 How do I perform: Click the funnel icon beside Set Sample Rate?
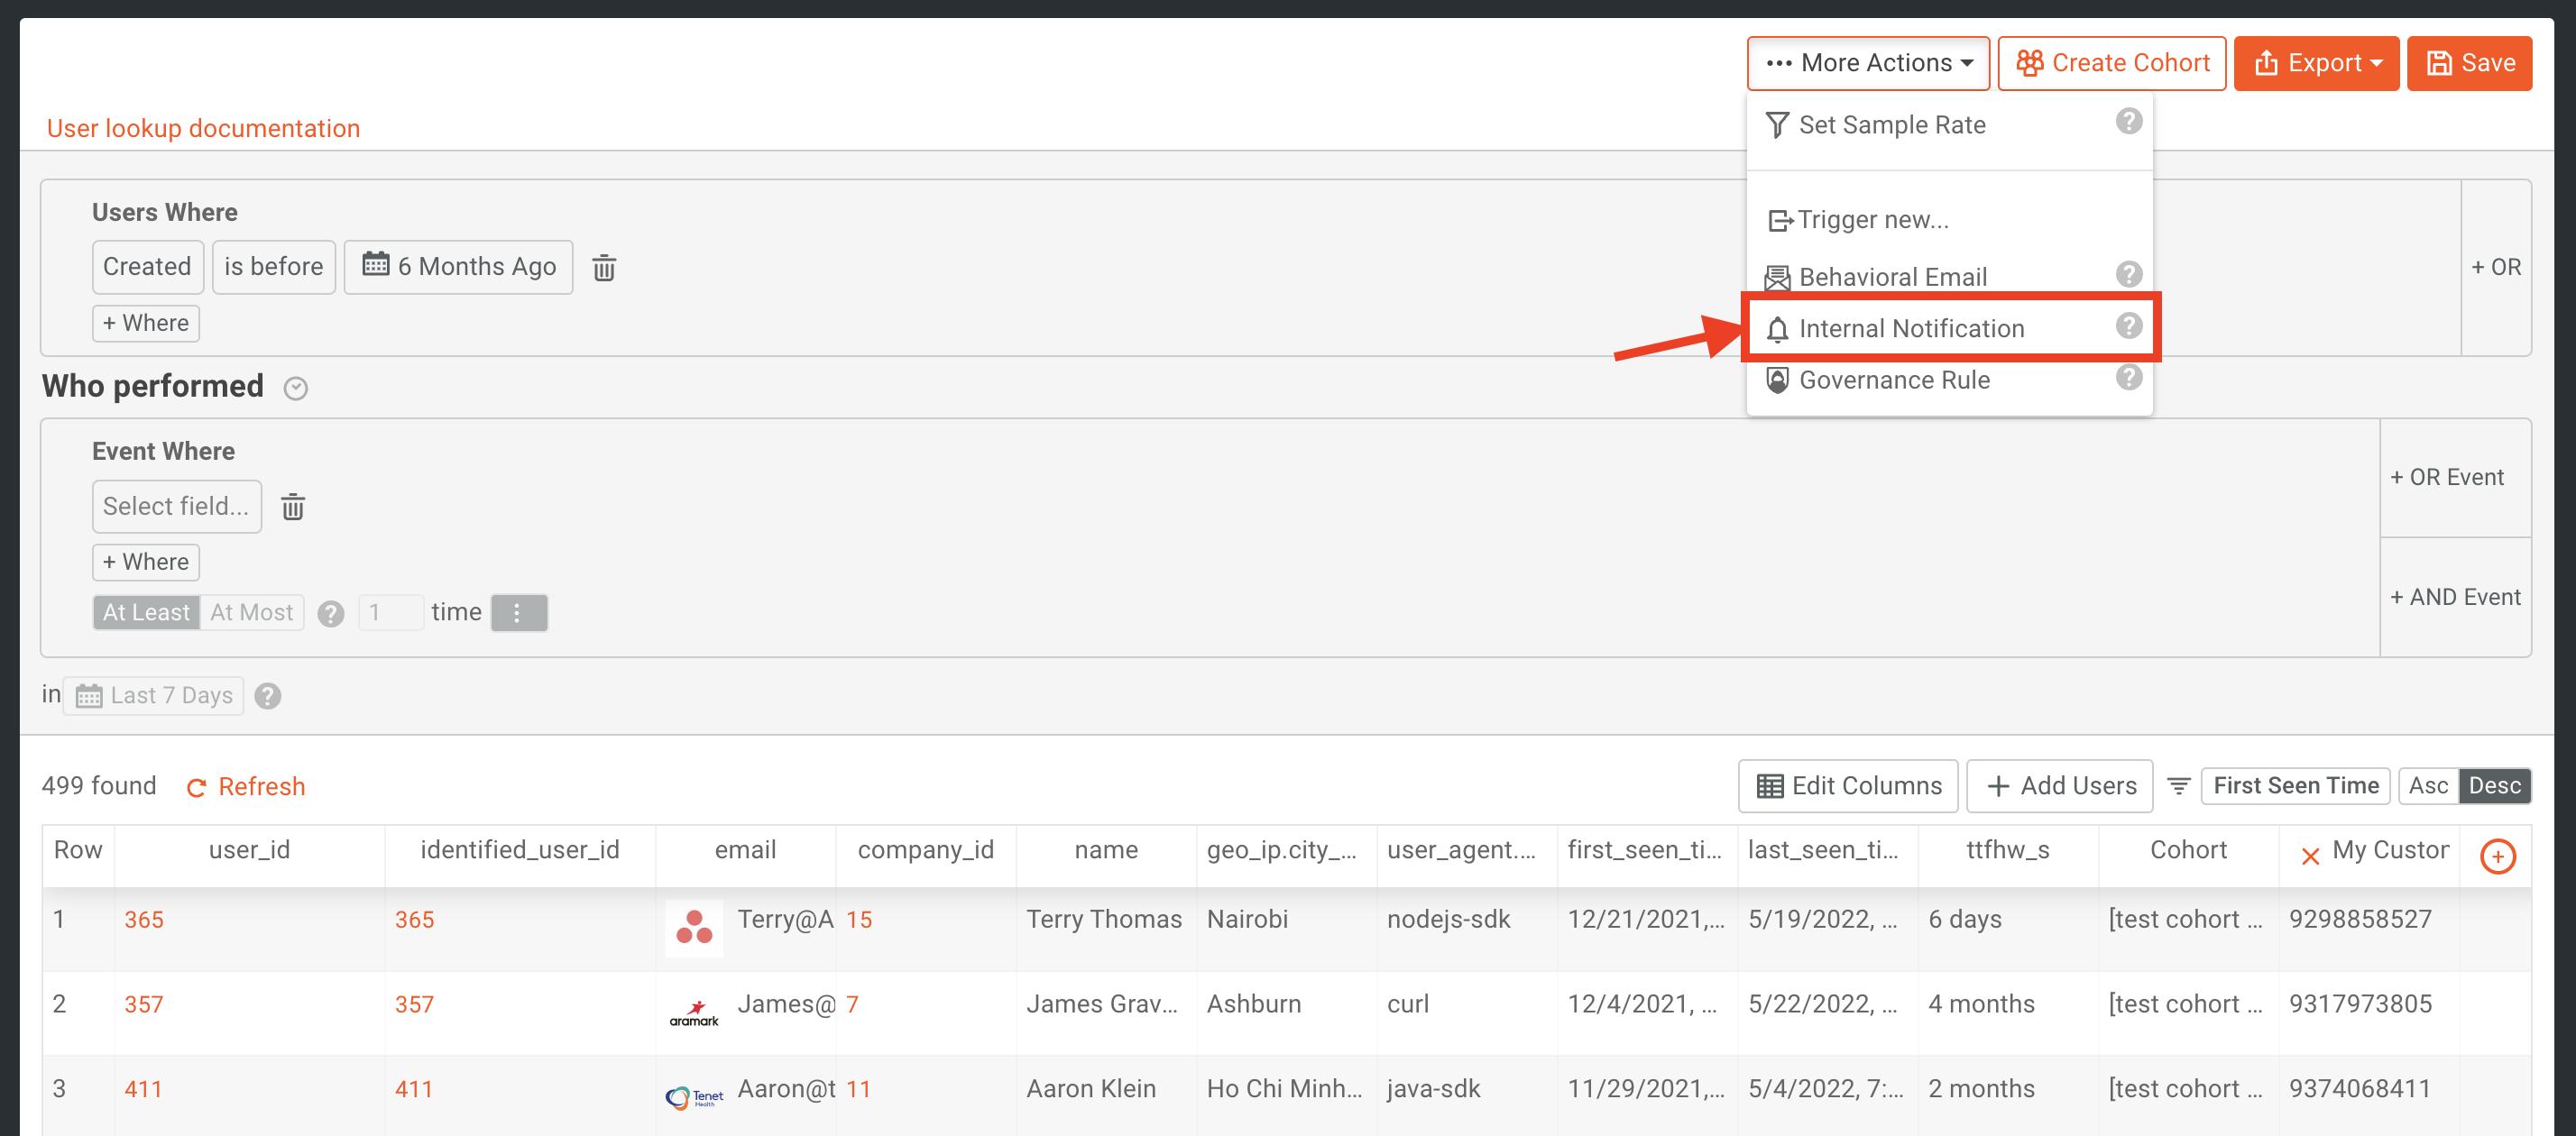click(x=1777, y=125)
